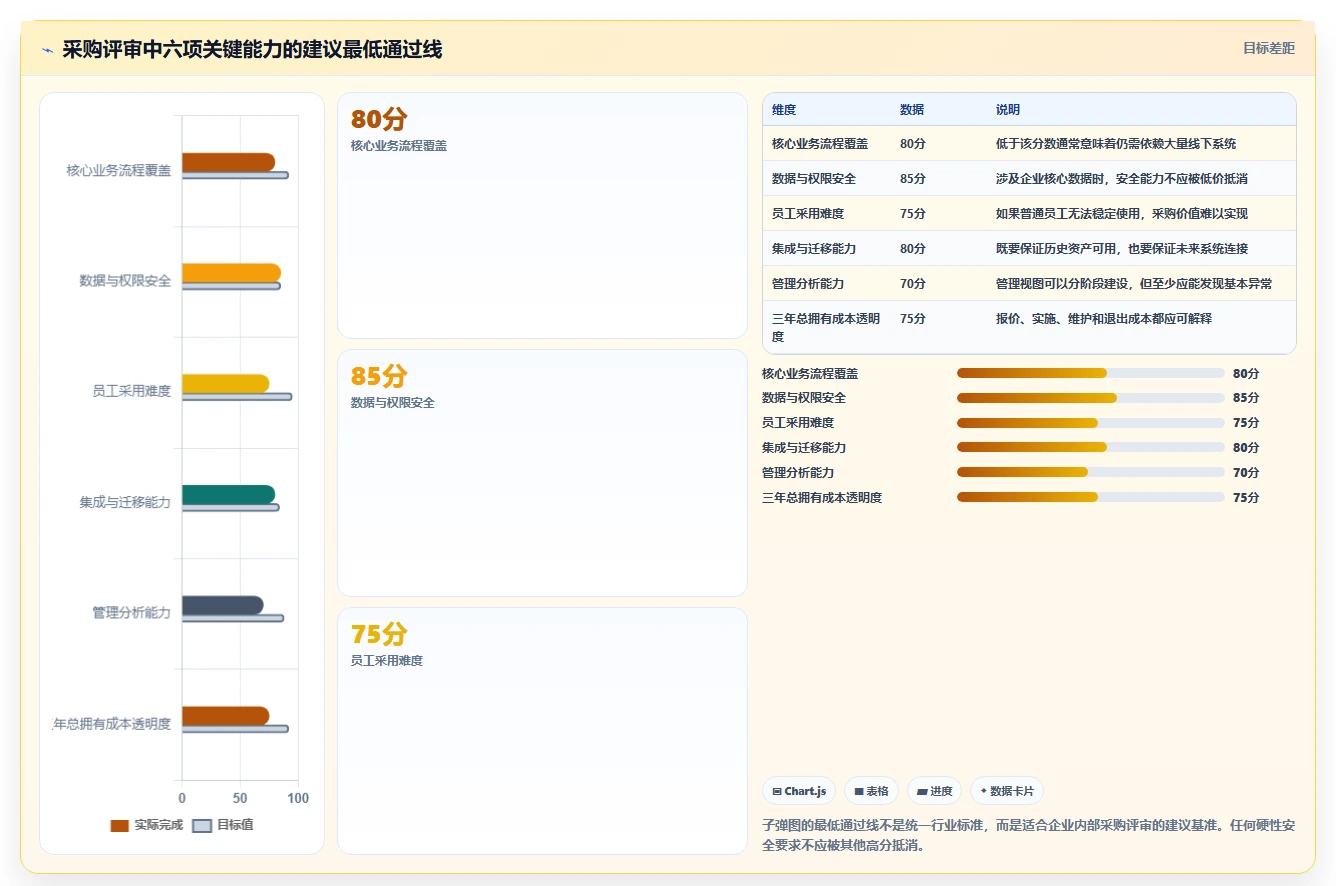The width and height of the screenshot is (1336, 886).
Task: Click the lightning icon before the title
Action: point(48,50)
